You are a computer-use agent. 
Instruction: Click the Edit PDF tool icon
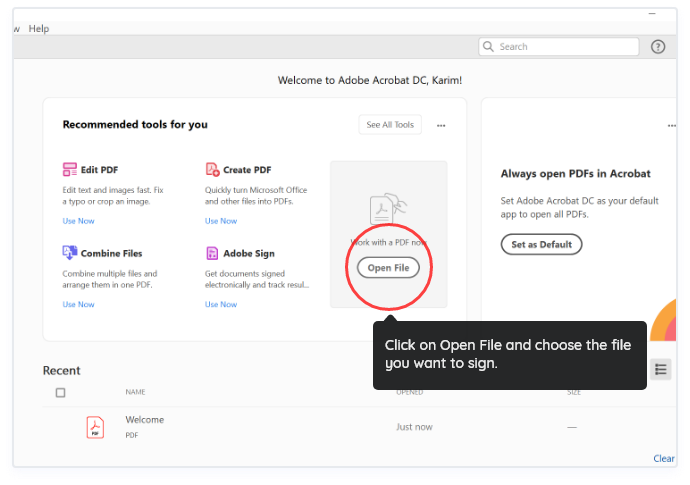(x=70, y=169)
